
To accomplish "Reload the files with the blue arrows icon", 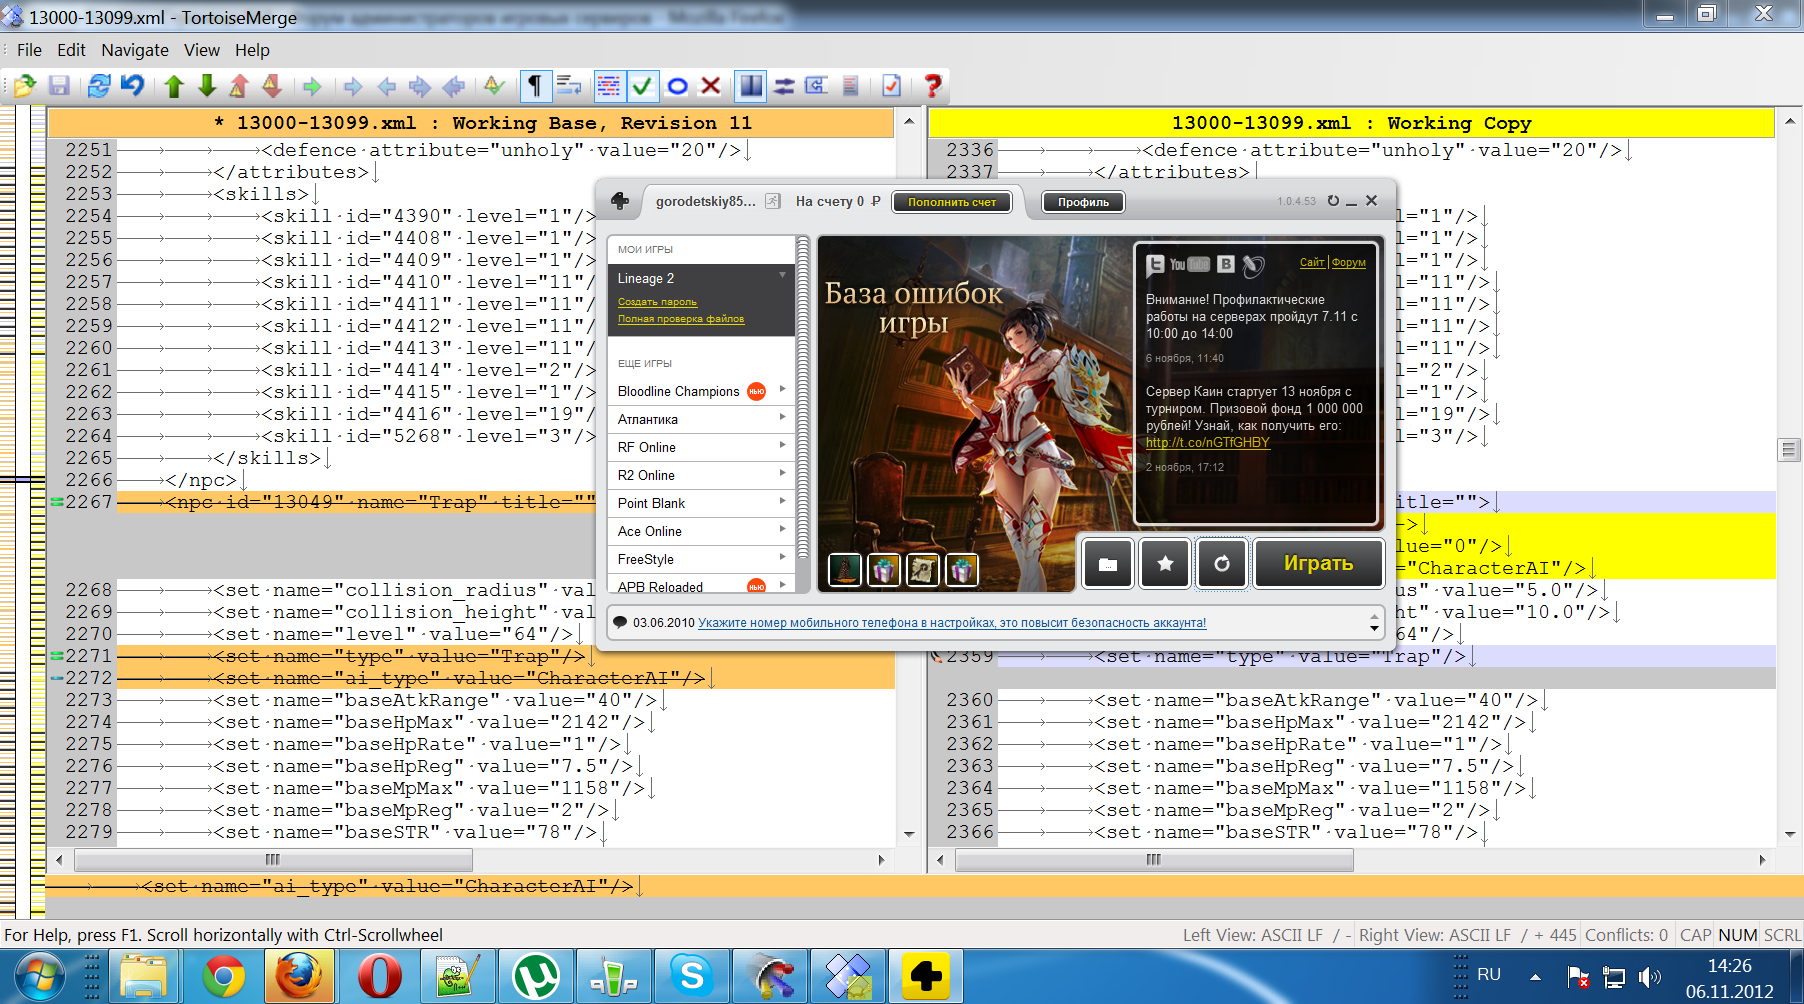I will click(99, 86).
